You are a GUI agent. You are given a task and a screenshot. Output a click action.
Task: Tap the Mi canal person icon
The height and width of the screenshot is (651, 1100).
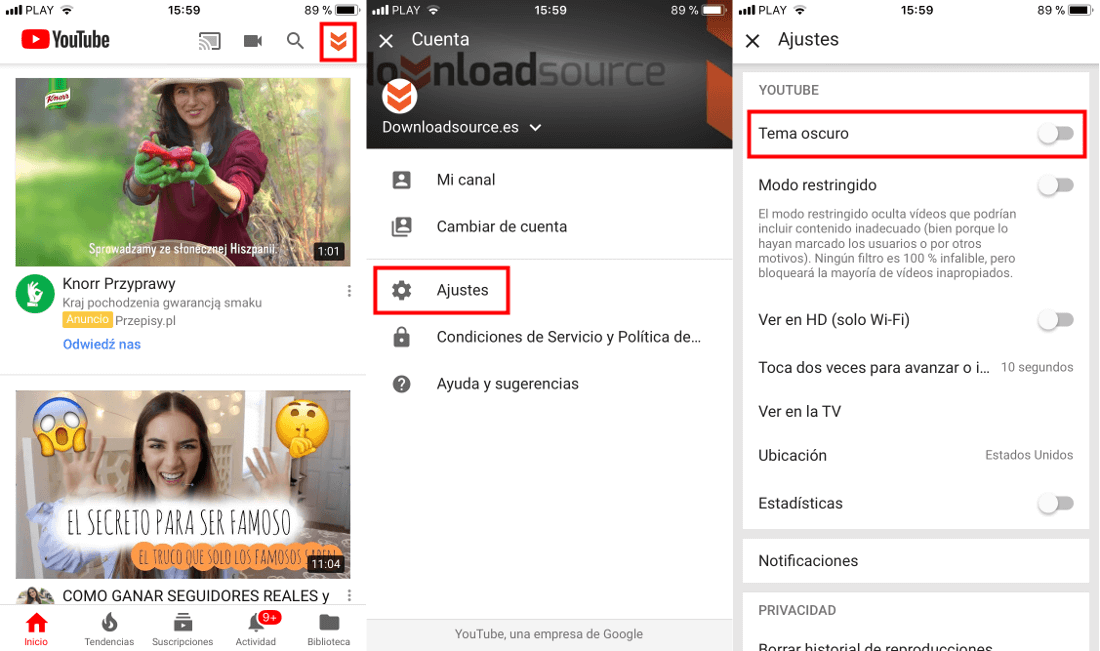tap(401, 180)
